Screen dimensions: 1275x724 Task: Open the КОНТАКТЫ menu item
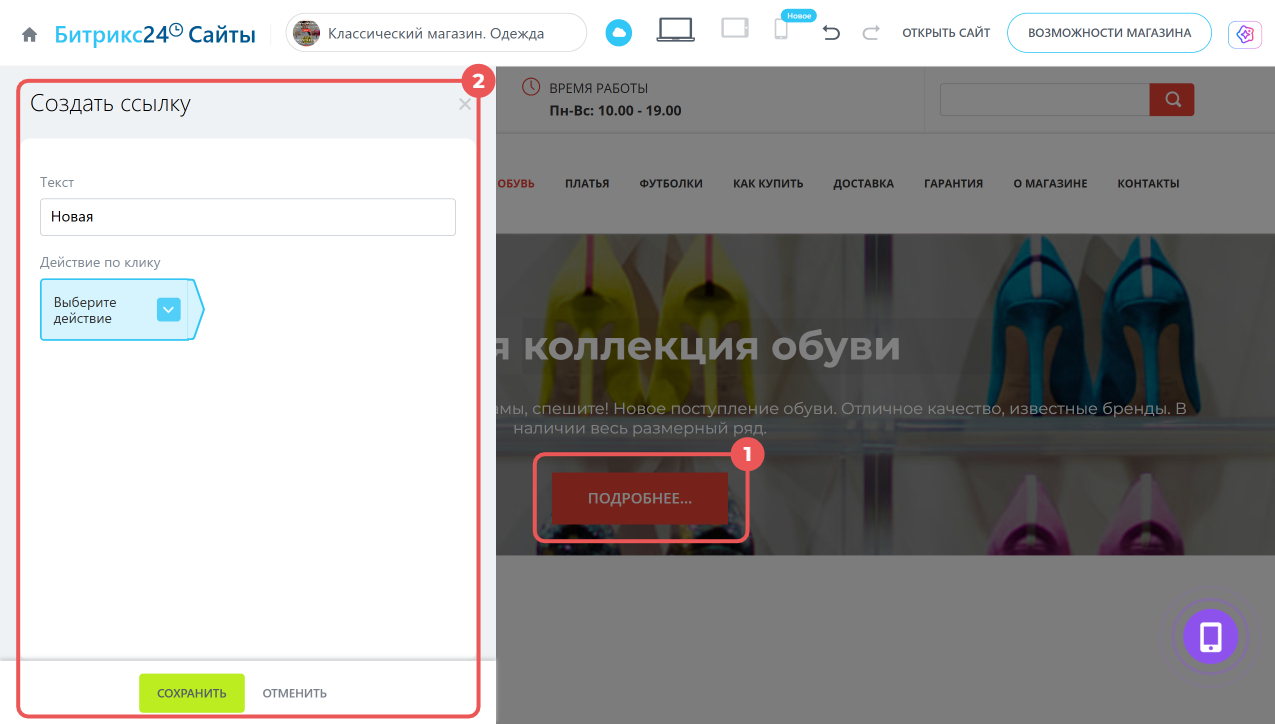pyautogui.click(x=1148, y=183)
